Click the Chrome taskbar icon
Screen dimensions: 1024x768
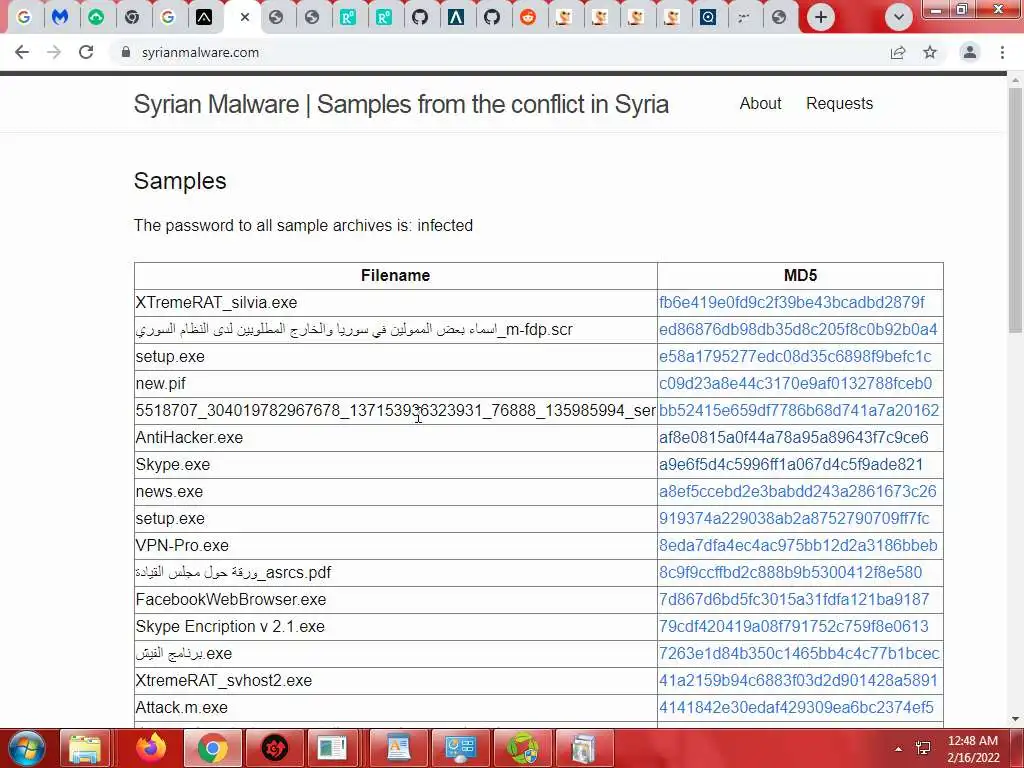[212, 748]
